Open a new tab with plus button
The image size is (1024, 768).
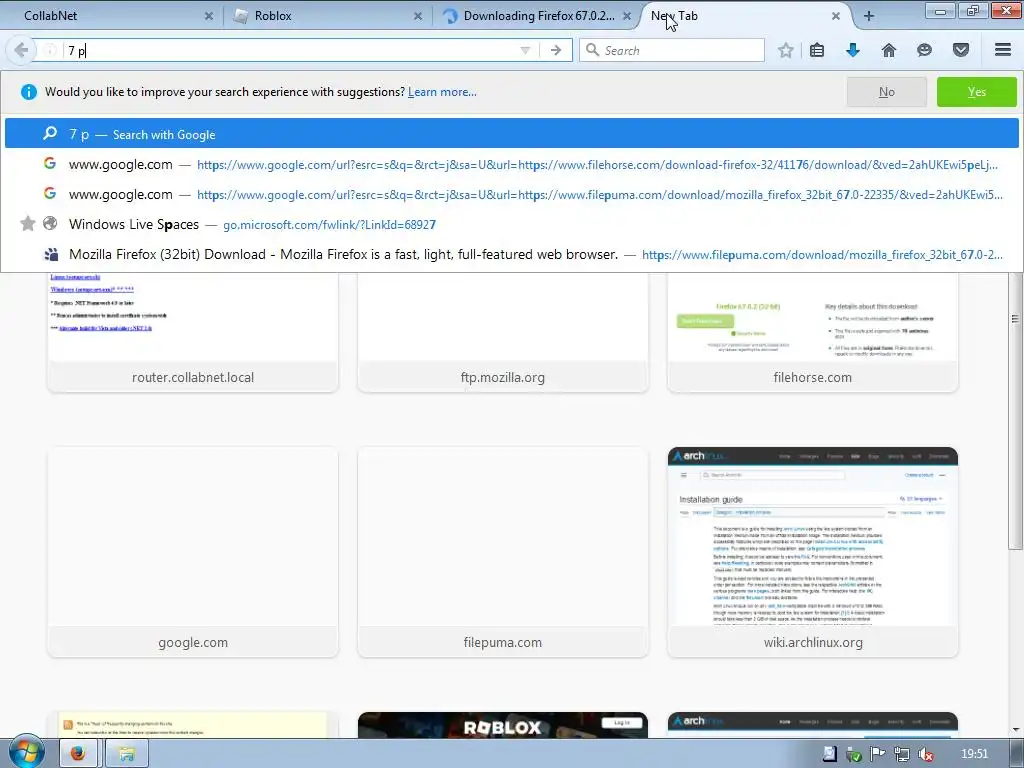point(869,16)
